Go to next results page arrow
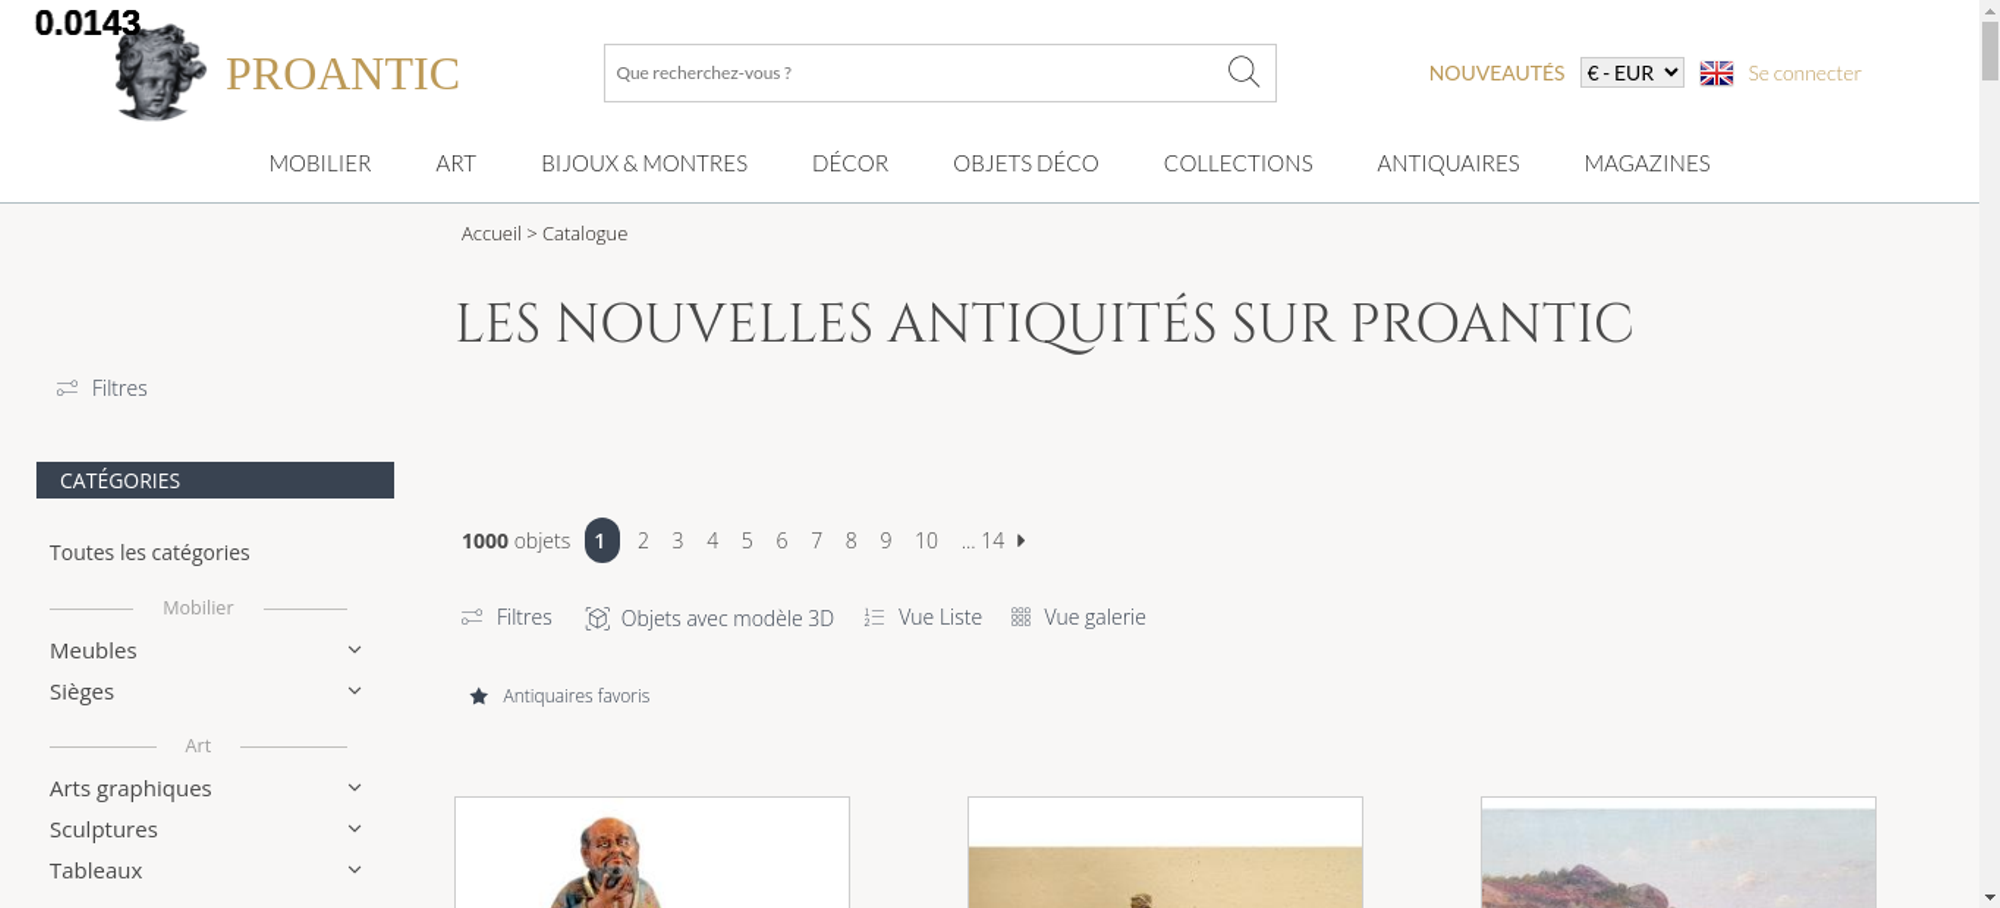Image resolution: width=2000 pixels, height=908 pixels. (x=1021, y=540)
